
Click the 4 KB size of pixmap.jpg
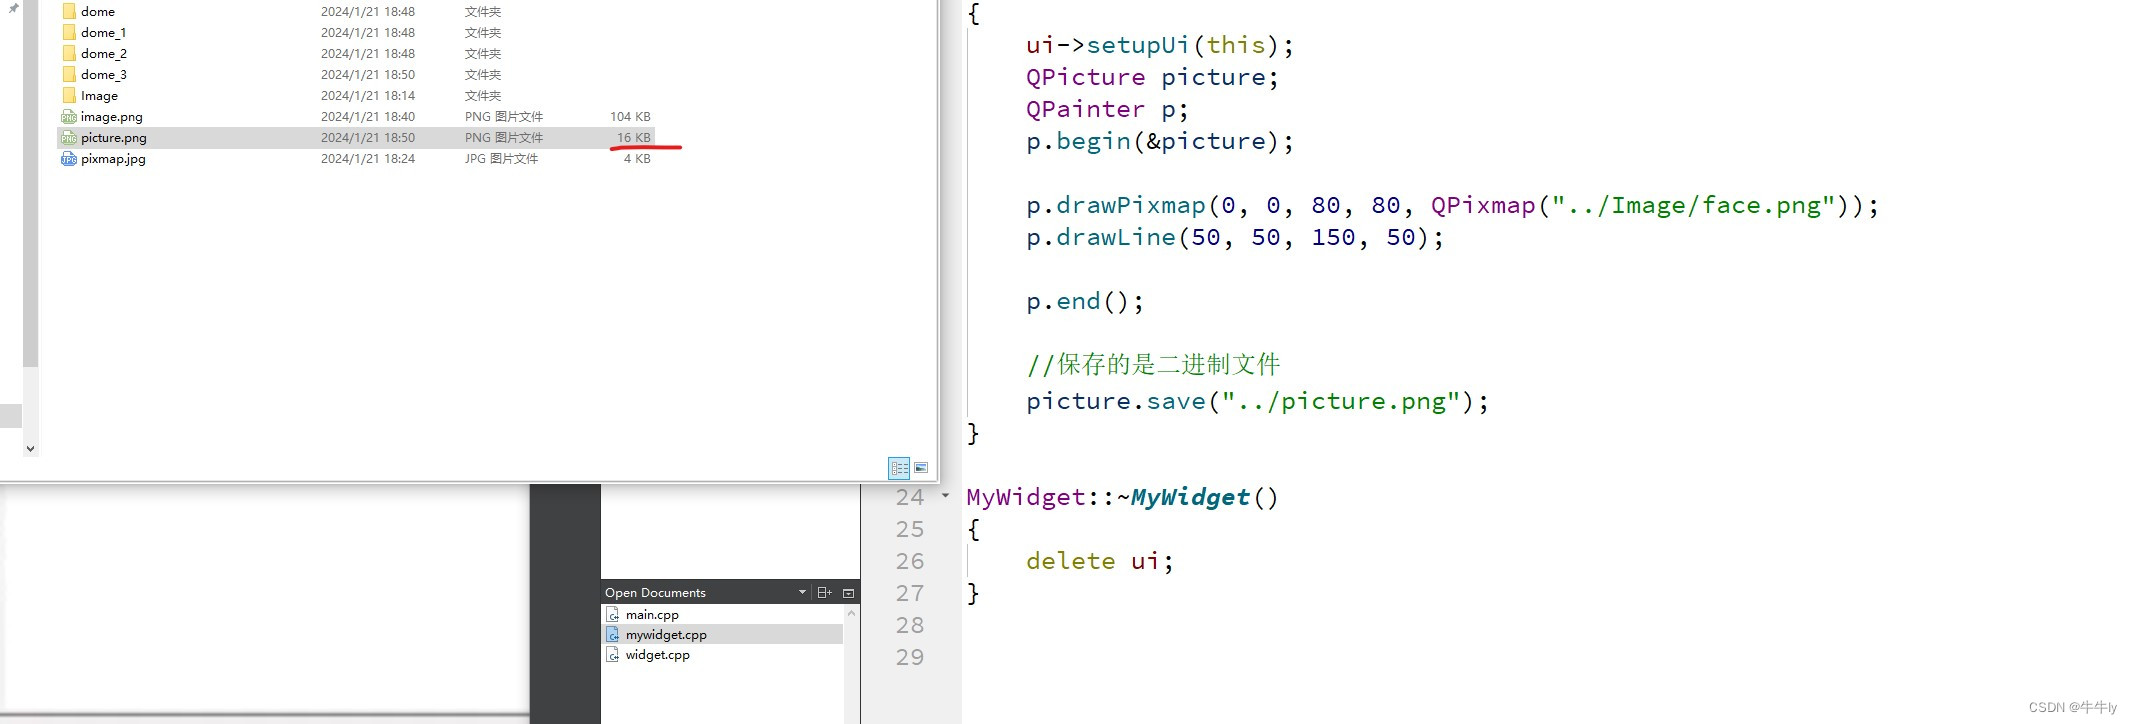click(637, 159)
